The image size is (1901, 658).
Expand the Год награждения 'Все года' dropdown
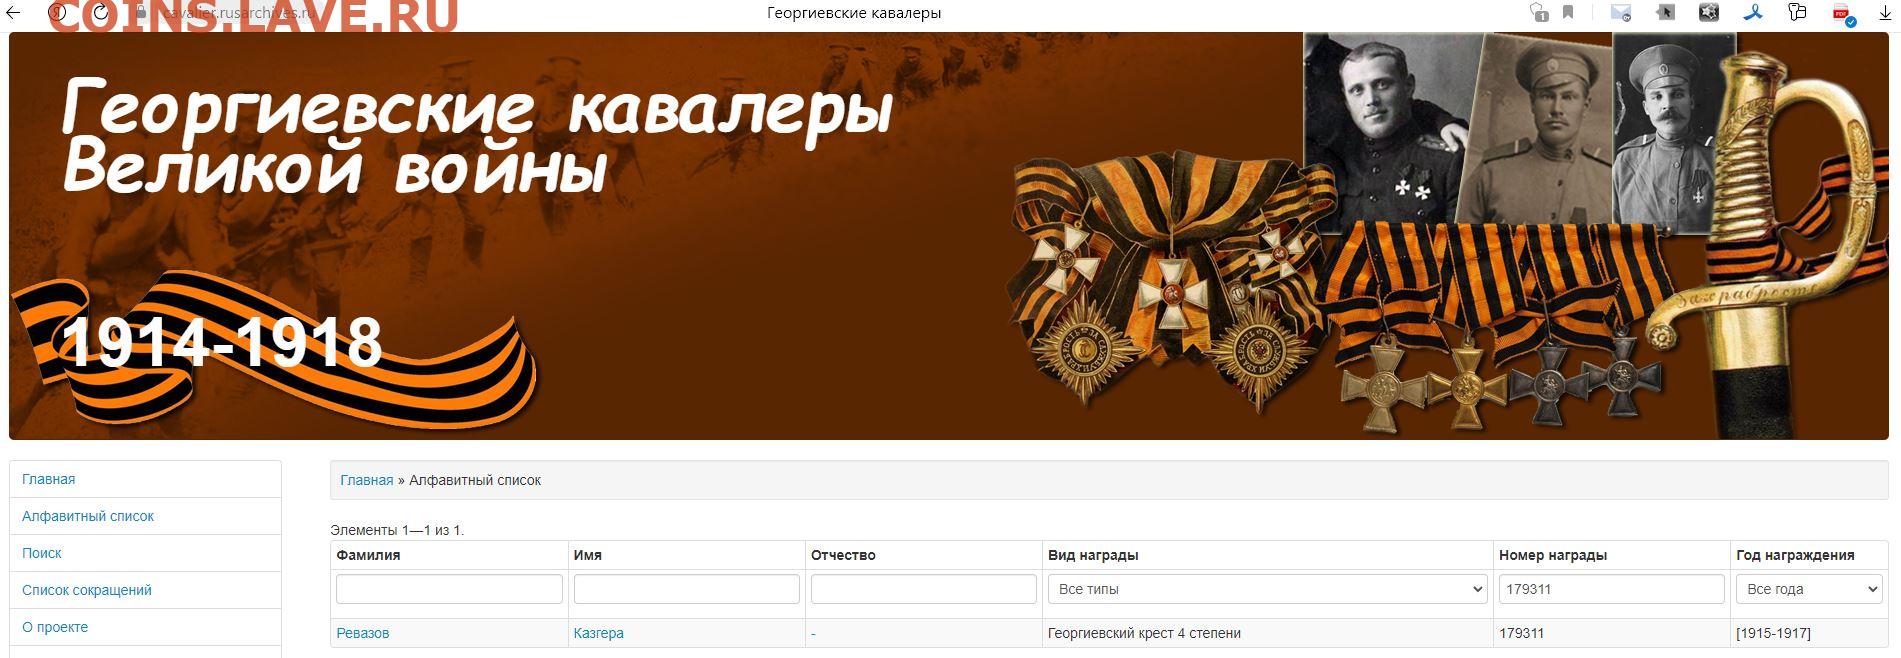tap(1809, 589)
